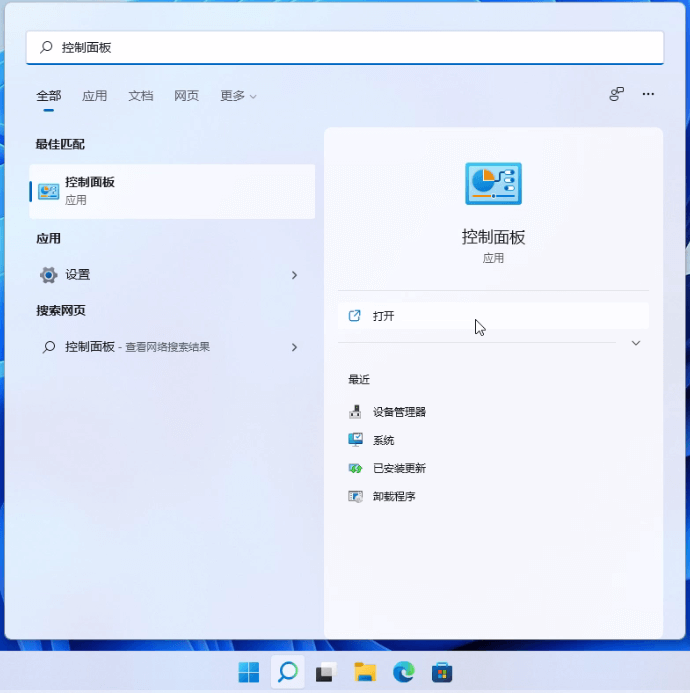The width and height of the screenshot is (690, 693).
Task: Switch to the 文档 tab
Action: [x=141, y=96]
